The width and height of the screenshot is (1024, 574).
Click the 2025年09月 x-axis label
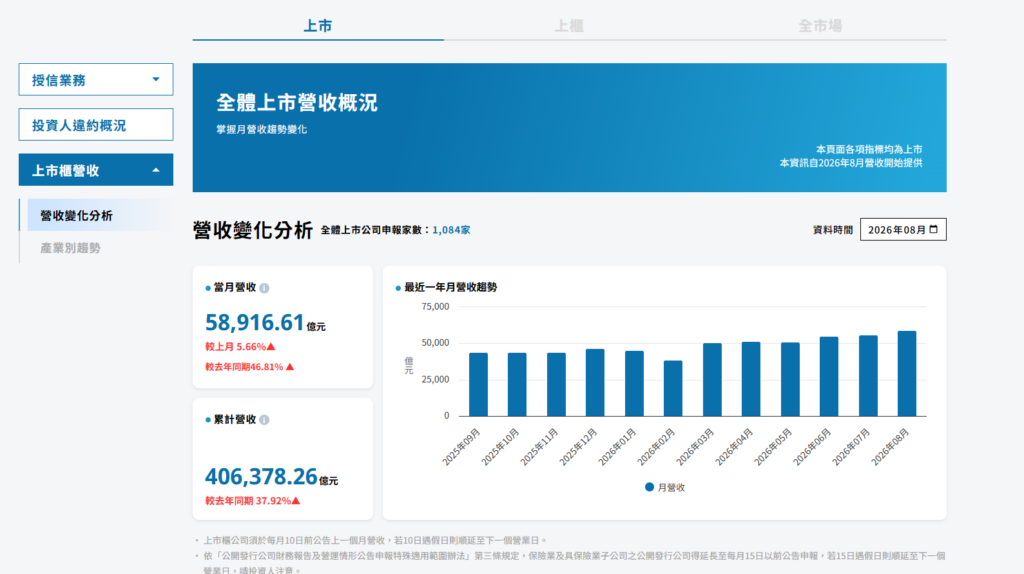pyautogui.click(x=461, y=447)
